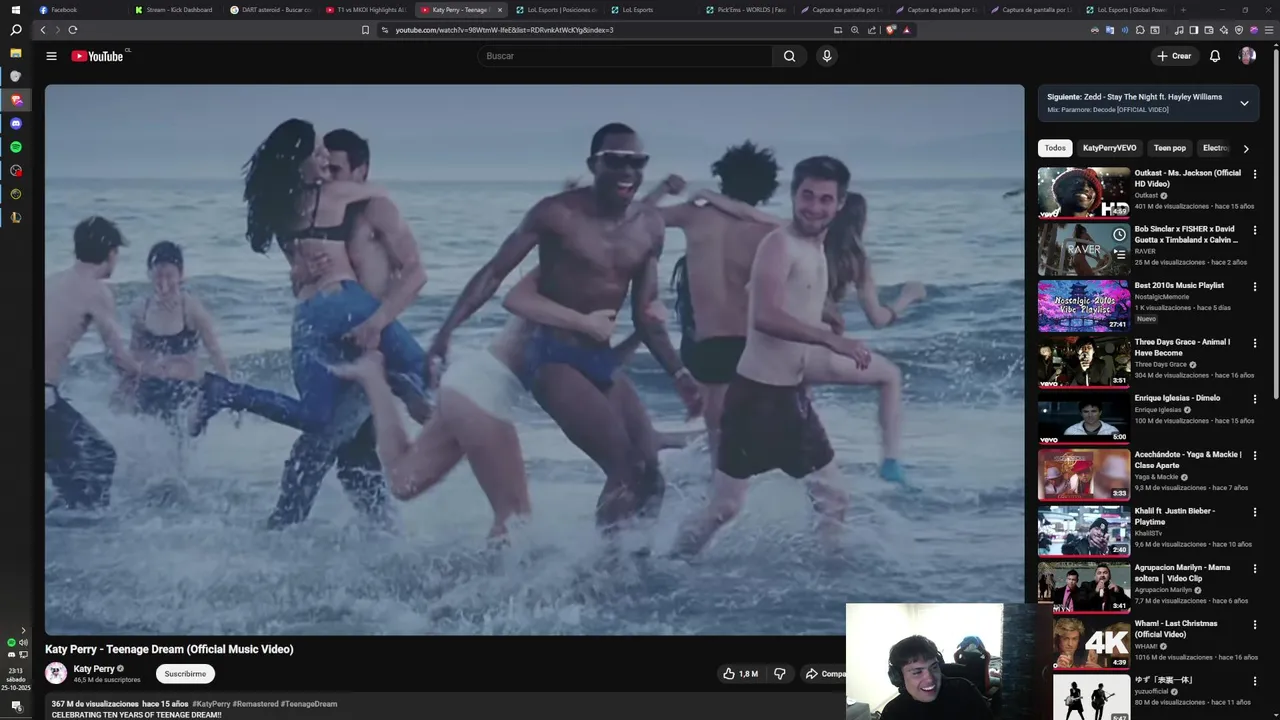Open Brave Rewards triangle icon
1280x720 pixels.
(x=907, y=30)
